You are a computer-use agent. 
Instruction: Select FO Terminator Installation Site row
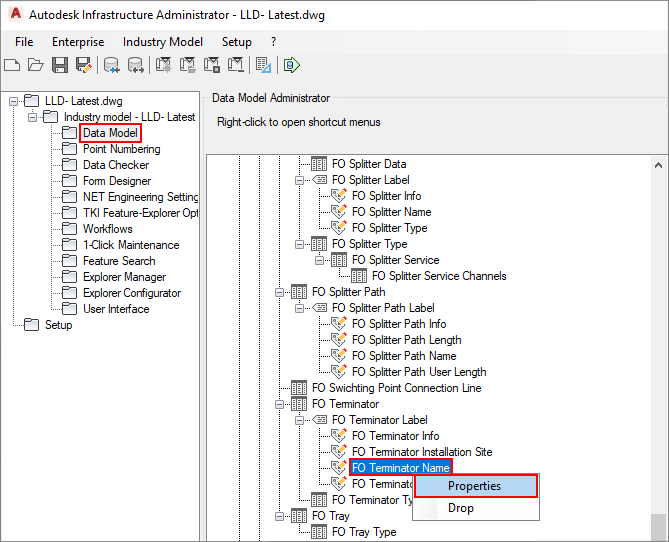pyautogui.click(x=422, y=452)
